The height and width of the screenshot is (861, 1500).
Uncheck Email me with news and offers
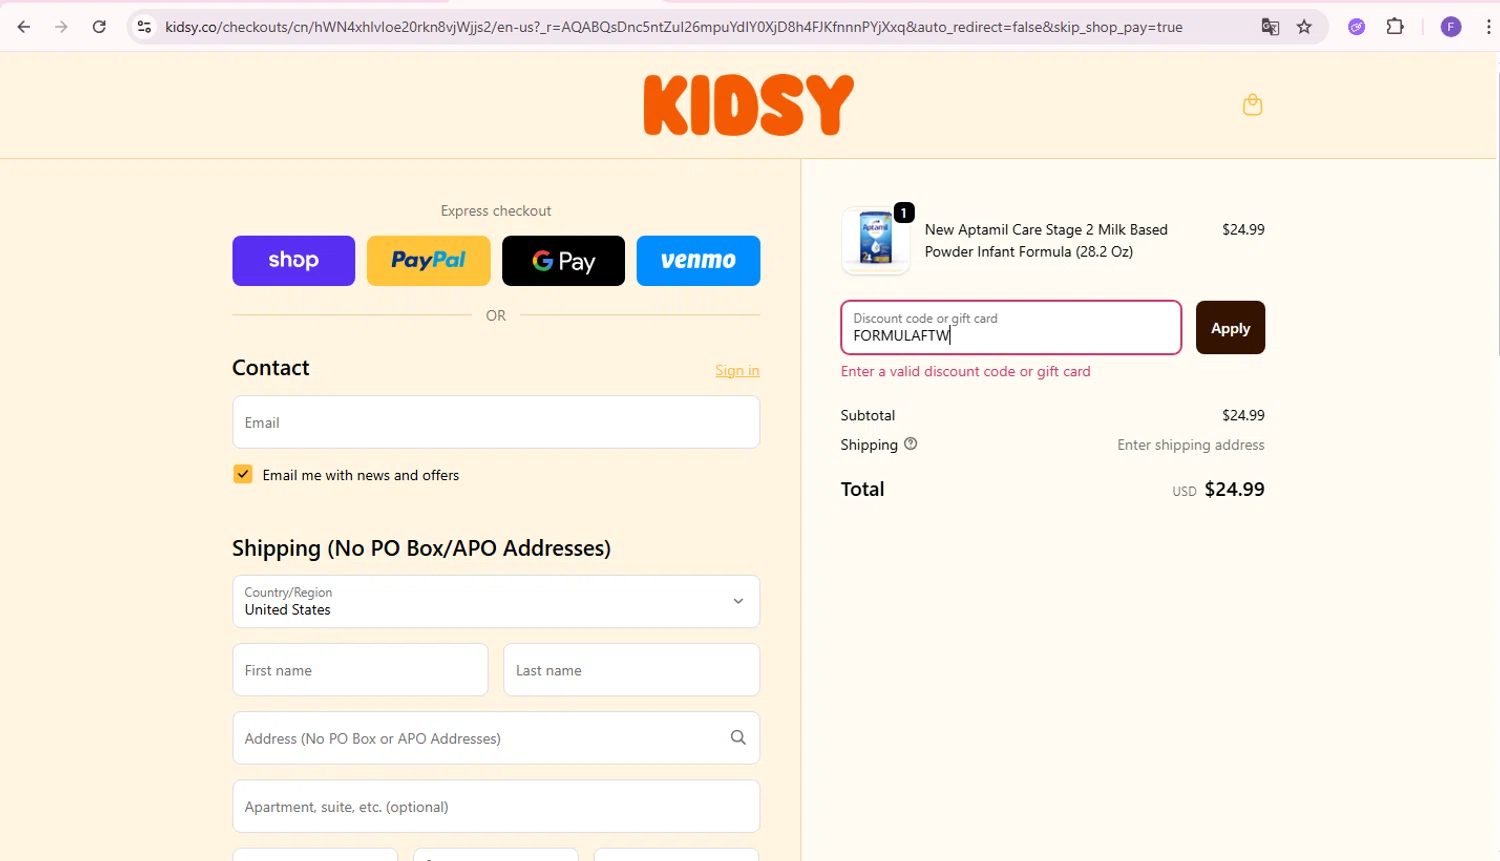243,474
